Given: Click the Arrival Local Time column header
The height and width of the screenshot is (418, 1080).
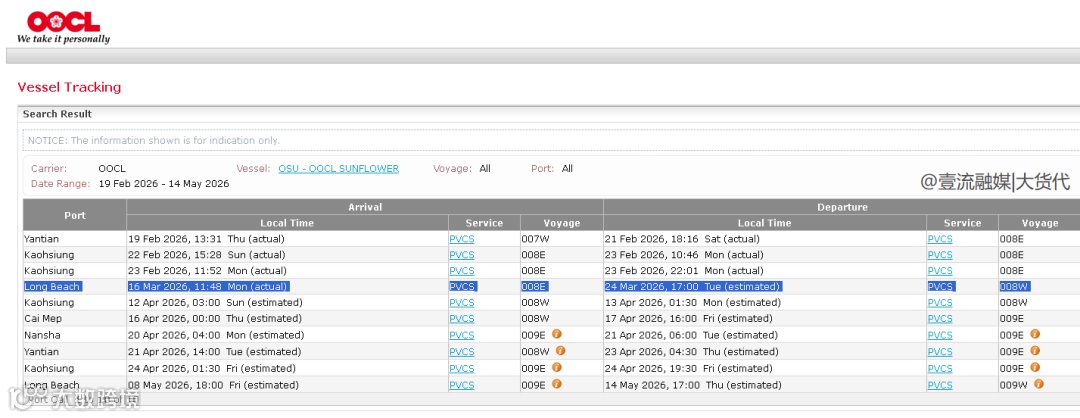Looking at the screenshot, I should click(x=287, y=222).
